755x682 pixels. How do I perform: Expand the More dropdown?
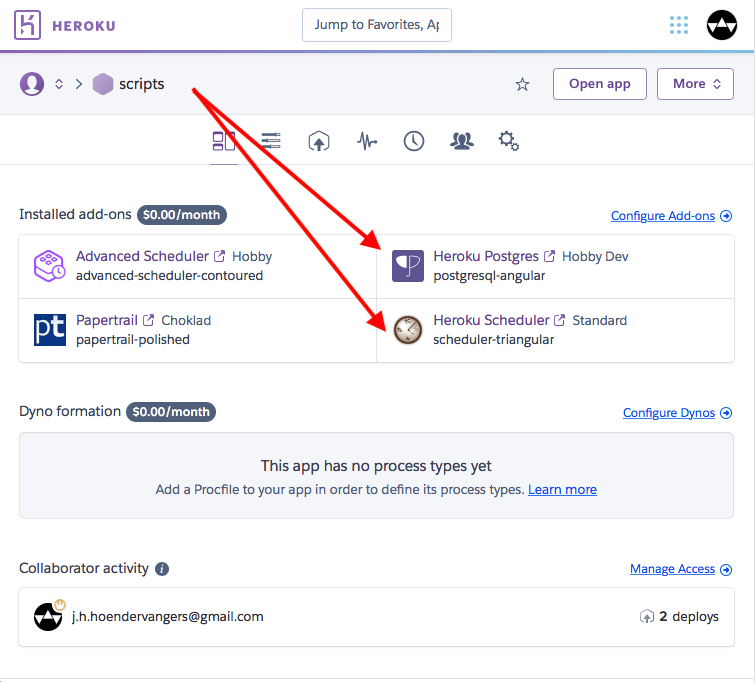coord(695,84)
